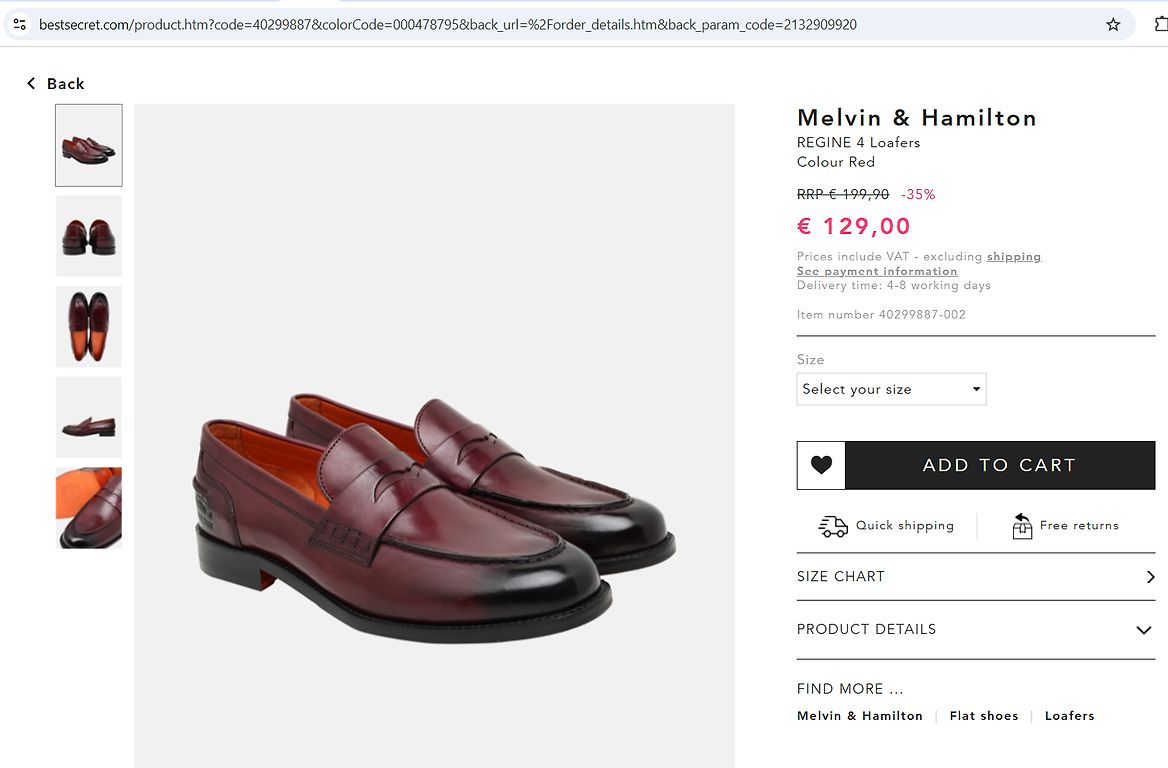1168x768 pixels.
Task: Open See payment information link
Action: pyautogui.click(x=877, y=271)
